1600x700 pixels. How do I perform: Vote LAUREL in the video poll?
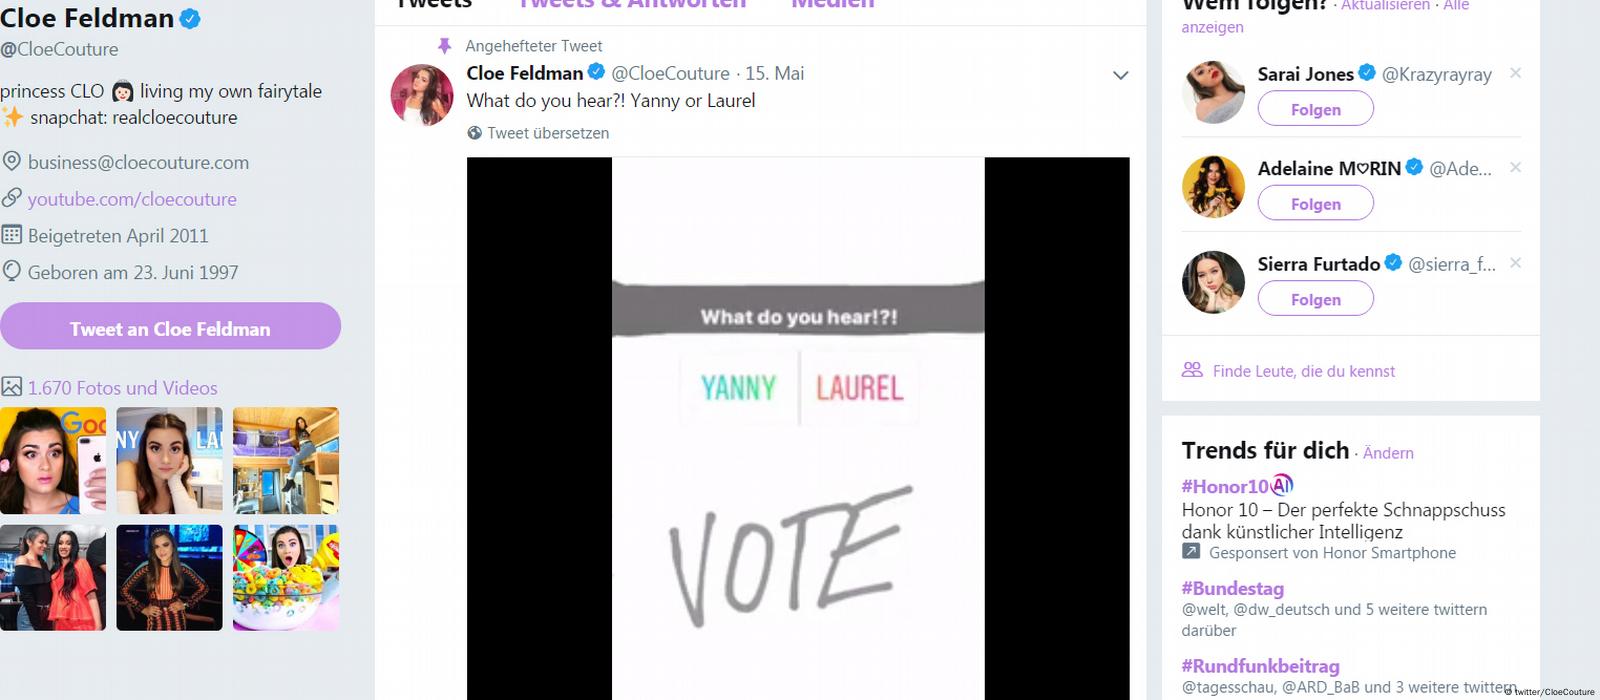(859, 387)
